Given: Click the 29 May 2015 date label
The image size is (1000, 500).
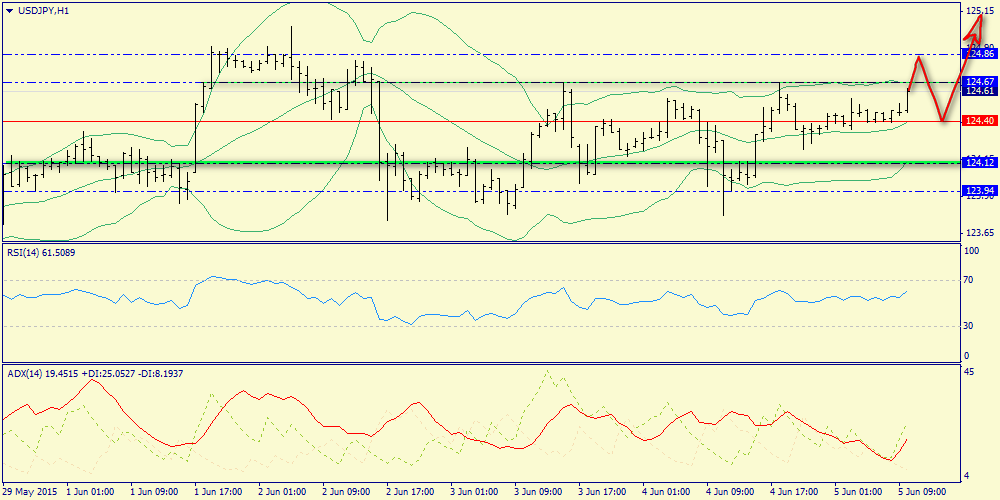Looking at the screenshot, I should point(30,492).
